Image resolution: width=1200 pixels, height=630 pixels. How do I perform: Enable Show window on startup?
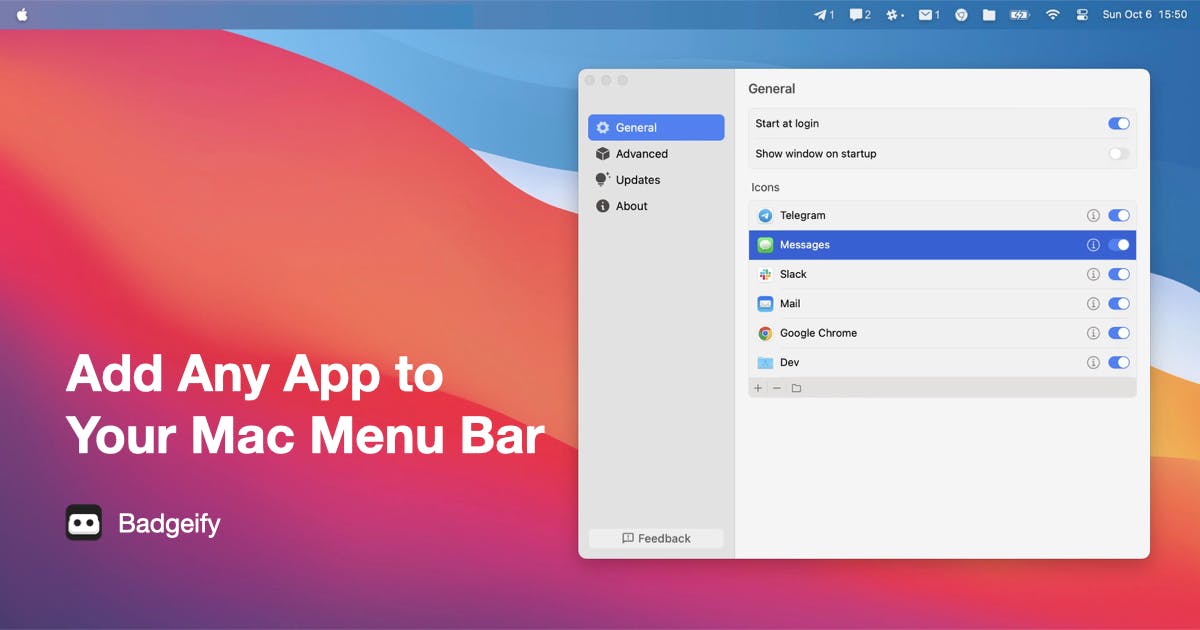[1119, 153]
